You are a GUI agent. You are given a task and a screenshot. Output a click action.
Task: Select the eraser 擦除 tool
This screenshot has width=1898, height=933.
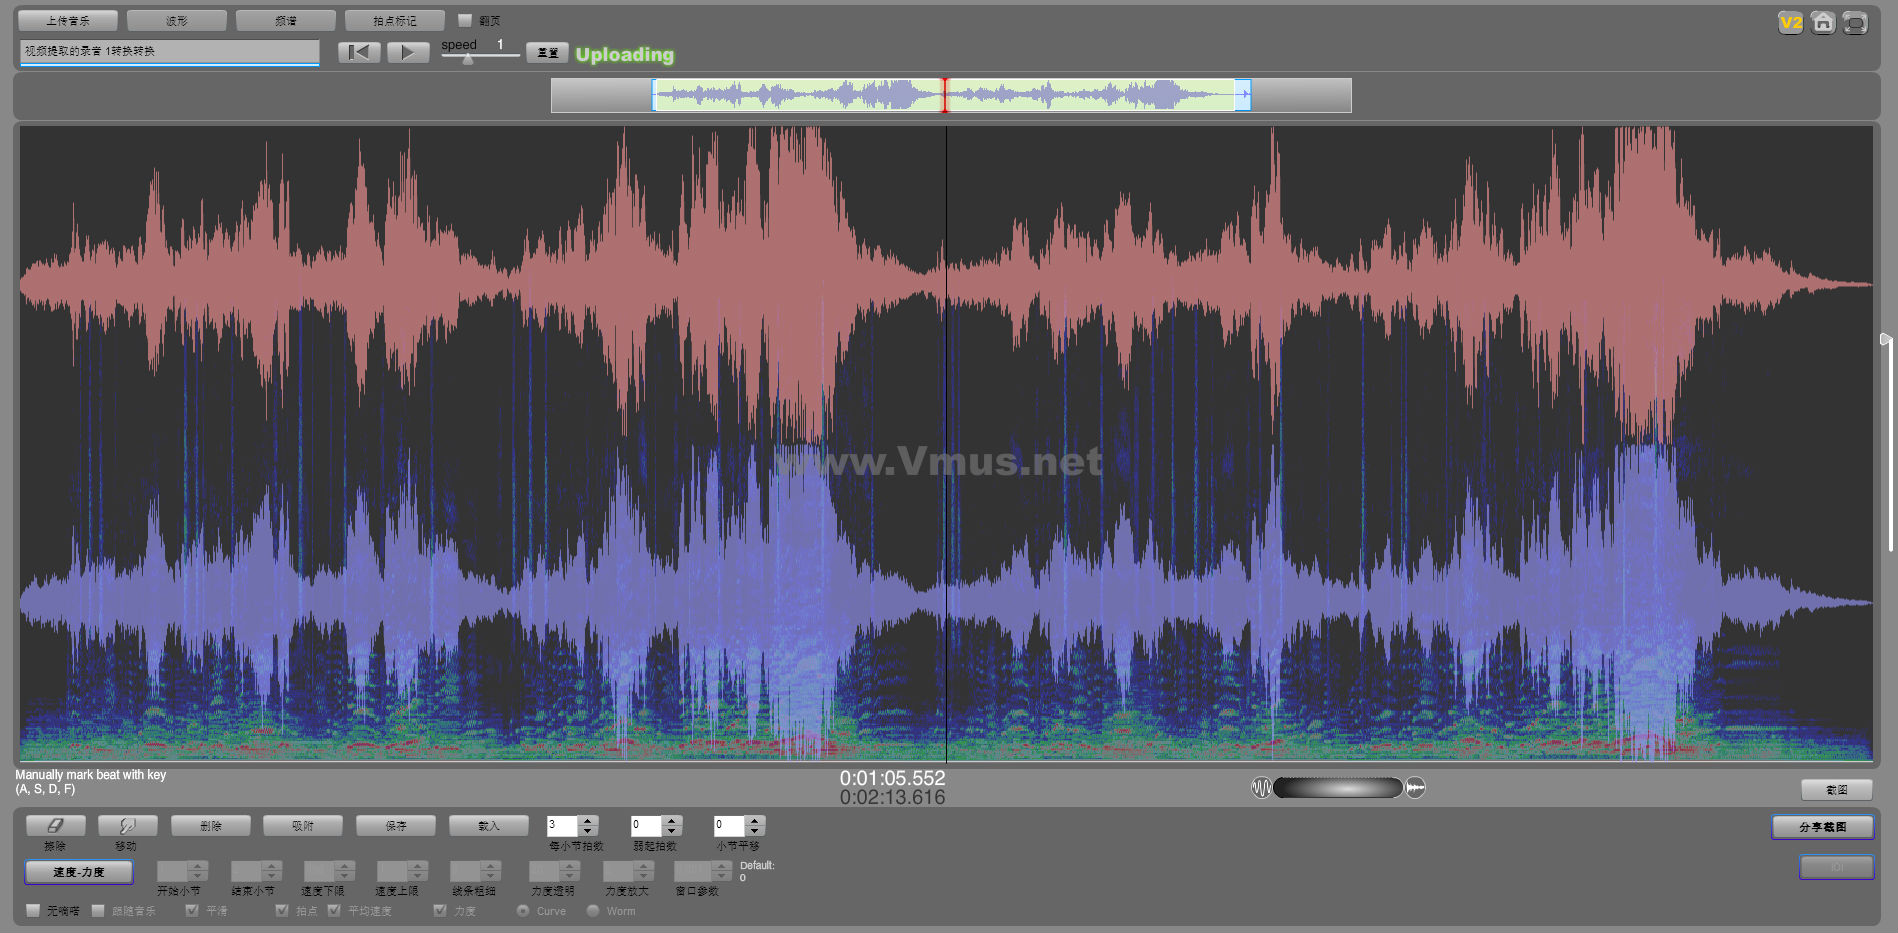click(55, 826)
